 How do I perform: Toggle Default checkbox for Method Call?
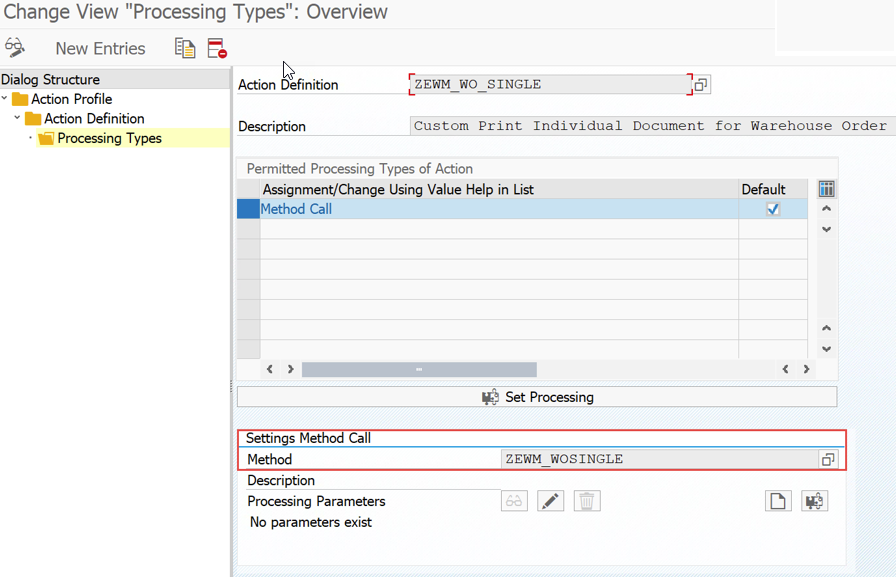(773, 209)
